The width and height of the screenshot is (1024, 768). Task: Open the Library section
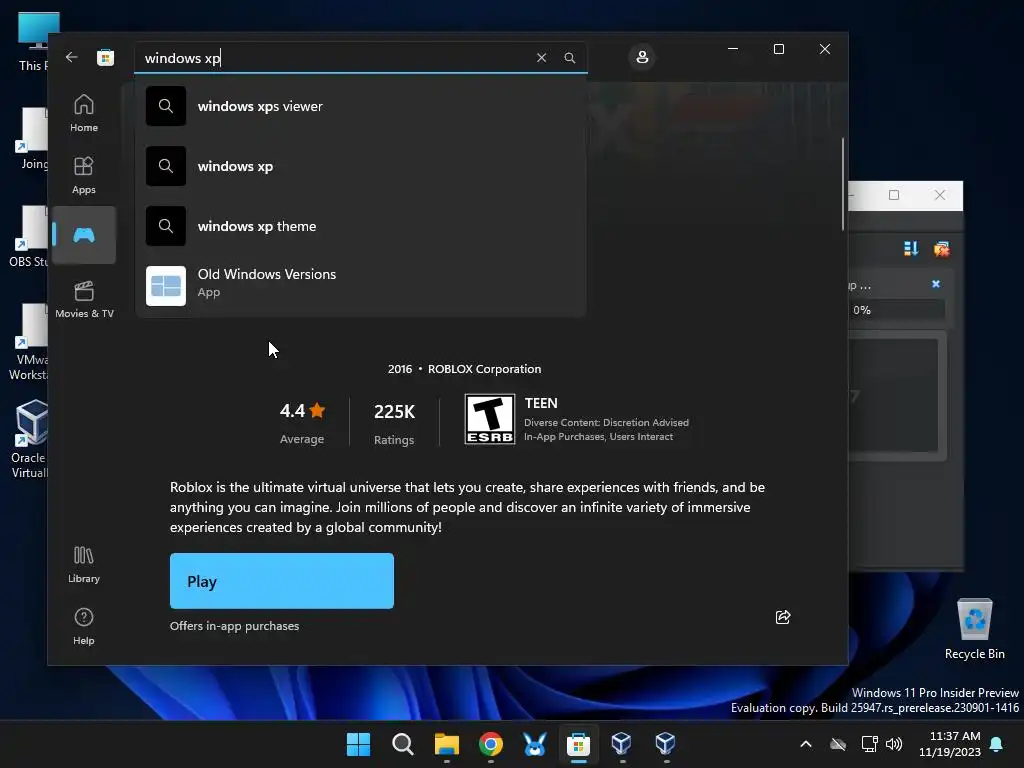84,564
